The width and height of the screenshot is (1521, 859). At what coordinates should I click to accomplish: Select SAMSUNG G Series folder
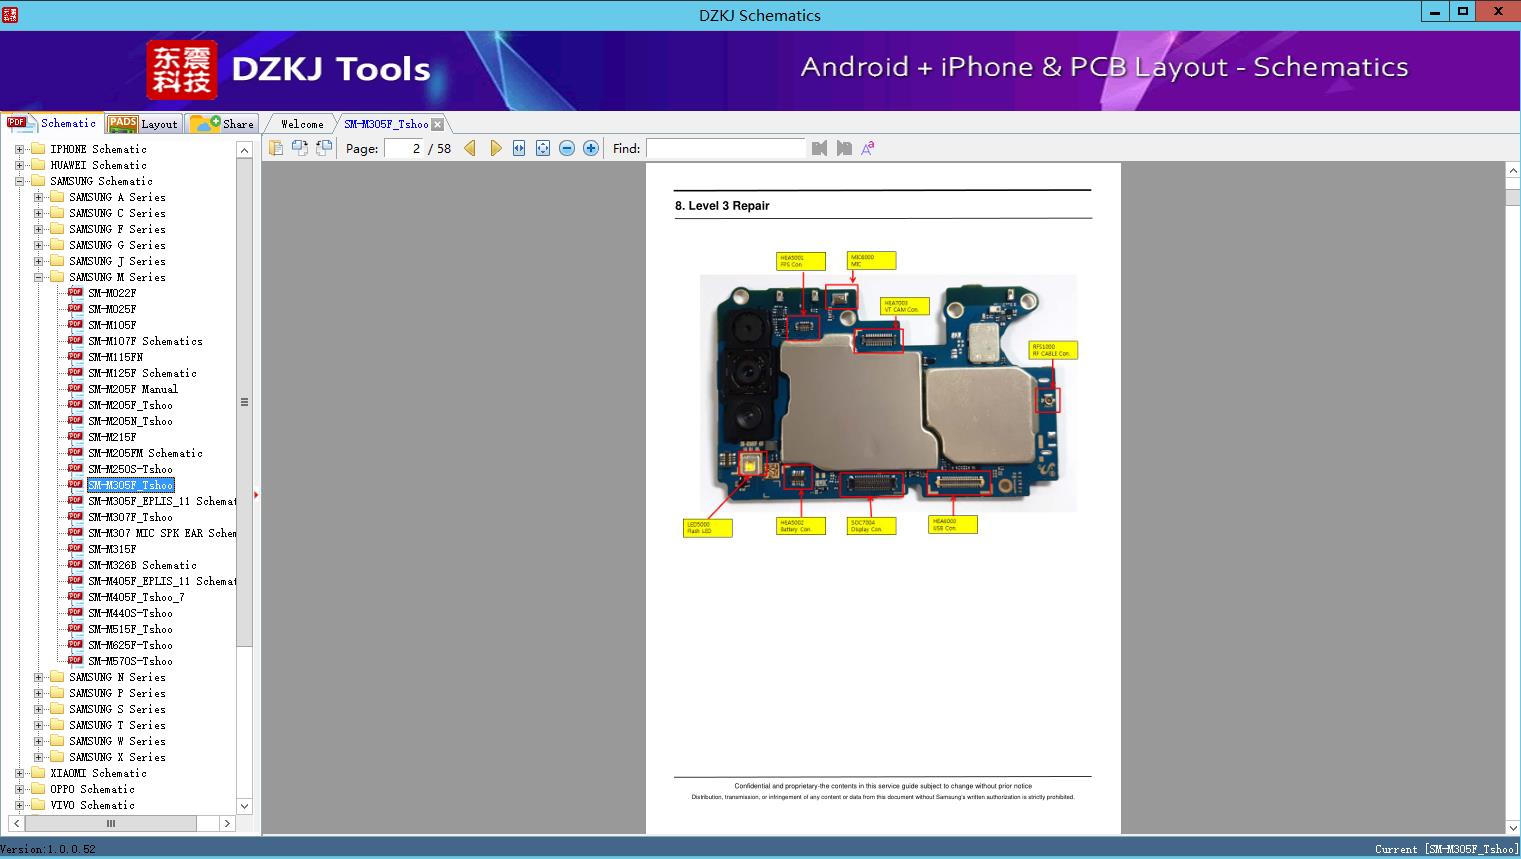[x=117, y=245]
